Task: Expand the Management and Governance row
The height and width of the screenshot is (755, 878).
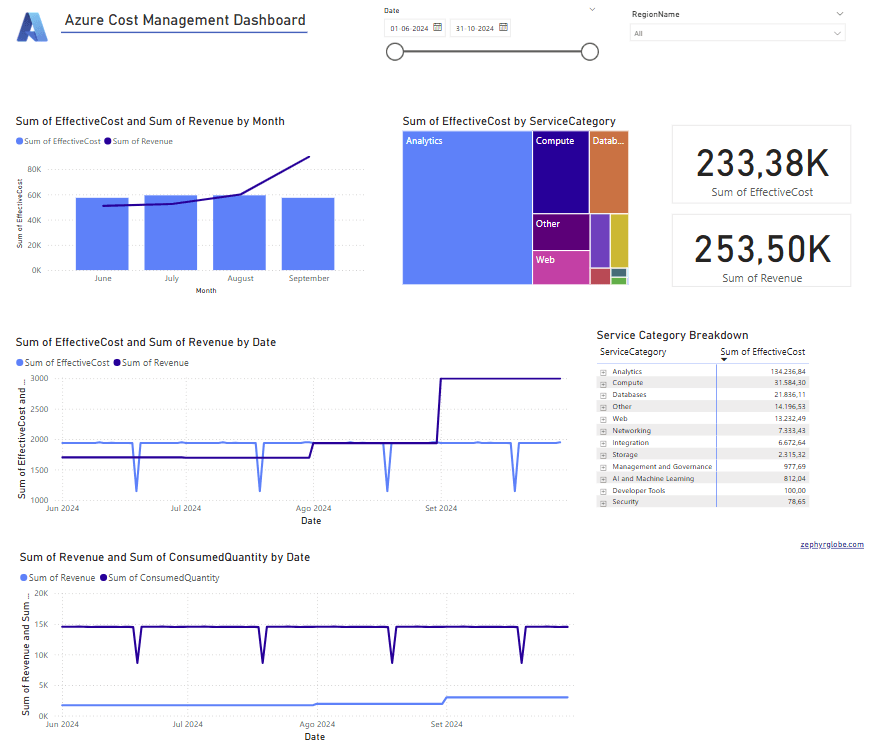Action: pyautogui.click(x=603, y=468)
